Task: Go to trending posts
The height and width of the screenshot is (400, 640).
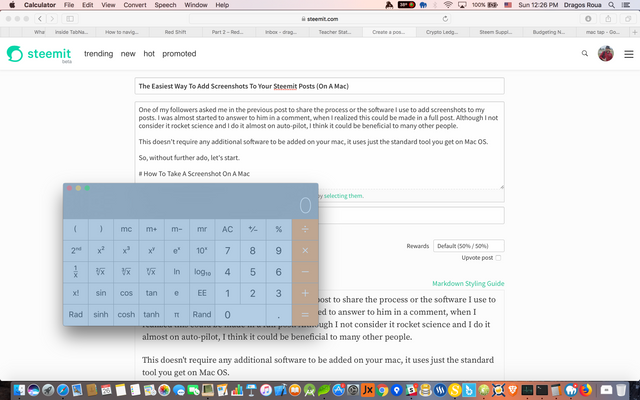Action: (98, 53)
